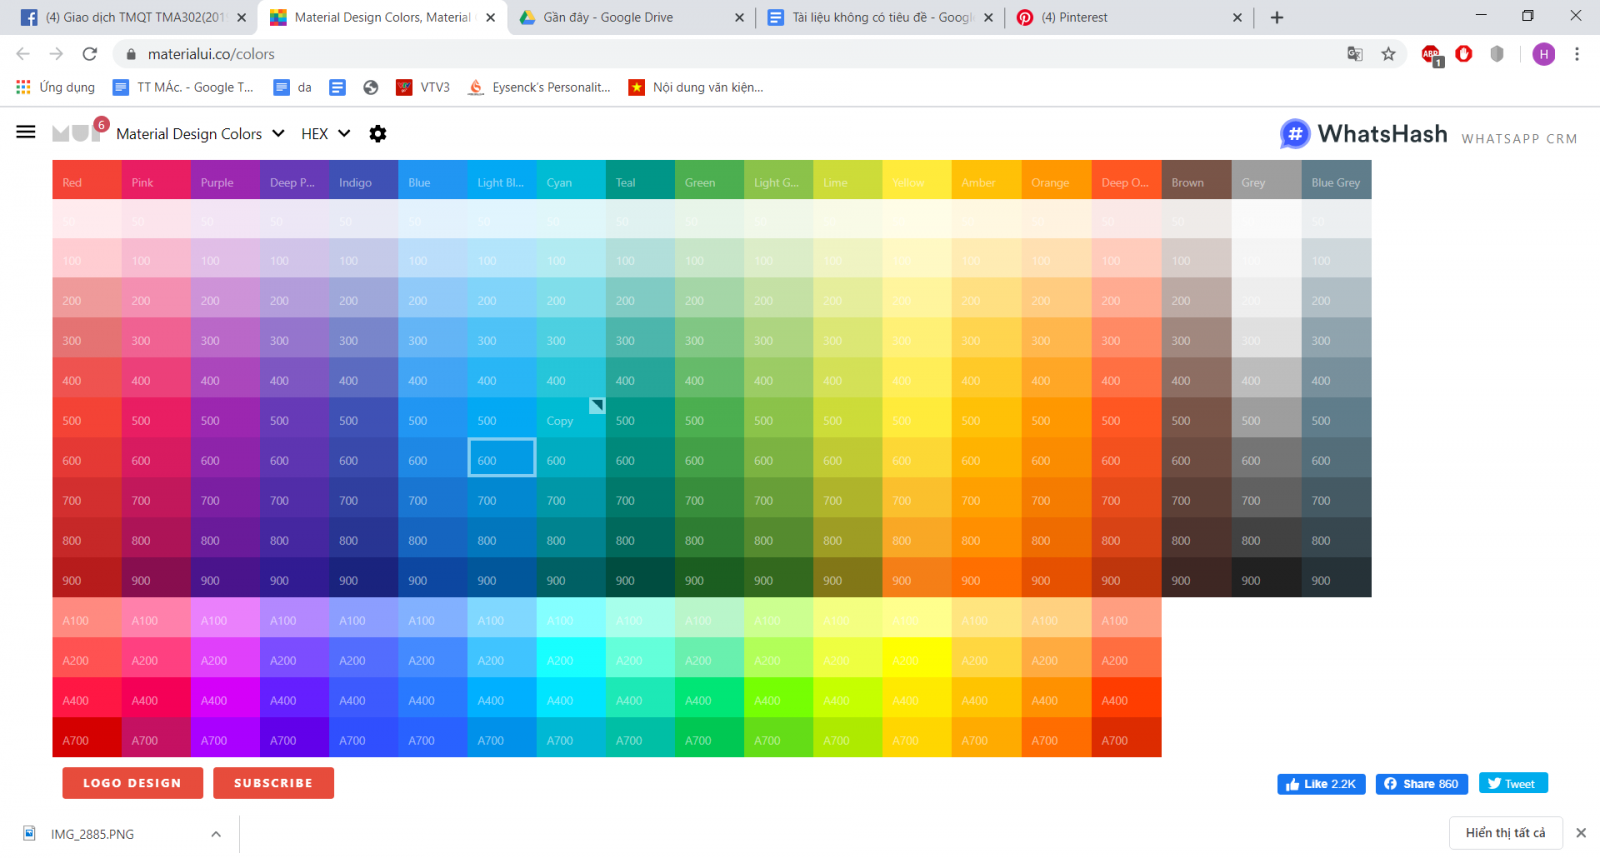Open the user profile avatar icon
Screen dimensions: 1600x858
(x=1544, y=54)
